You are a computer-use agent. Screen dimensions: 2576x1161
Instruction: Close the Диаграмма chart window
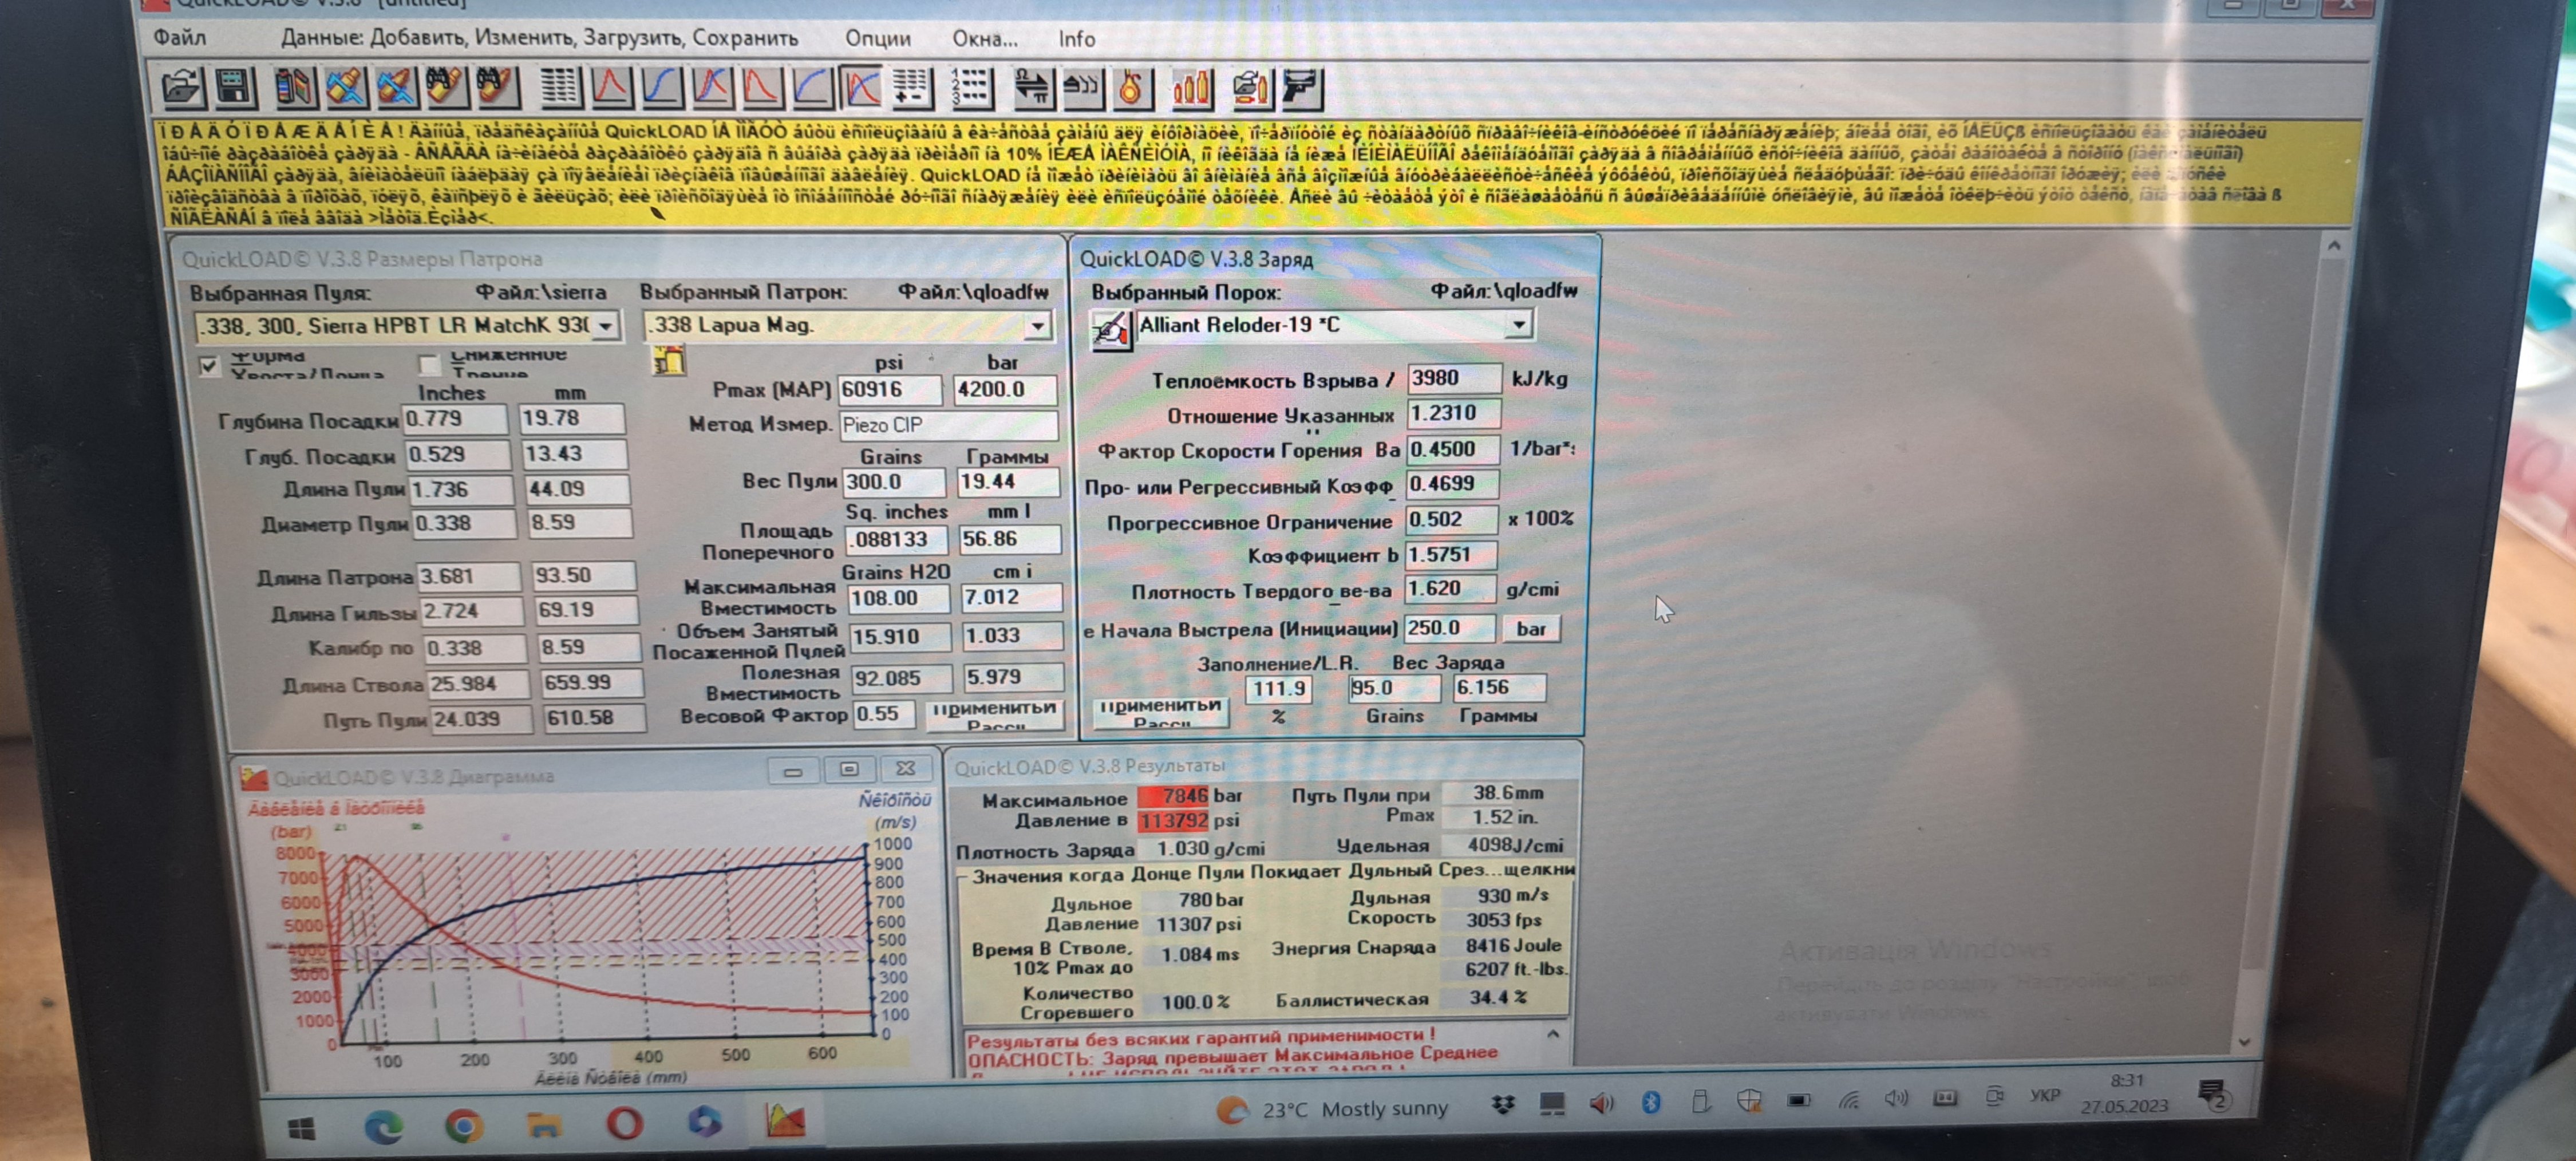[906, 769]
